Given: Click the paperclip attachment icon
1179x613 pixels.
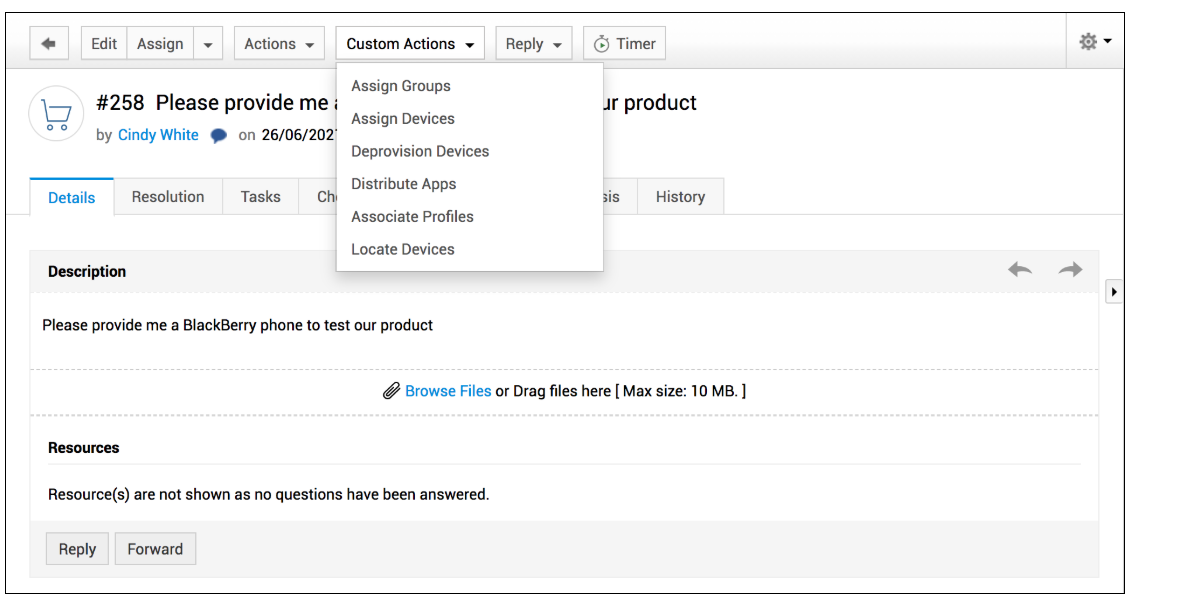Looking at the screenshot, I should click(x=392, y=391).
